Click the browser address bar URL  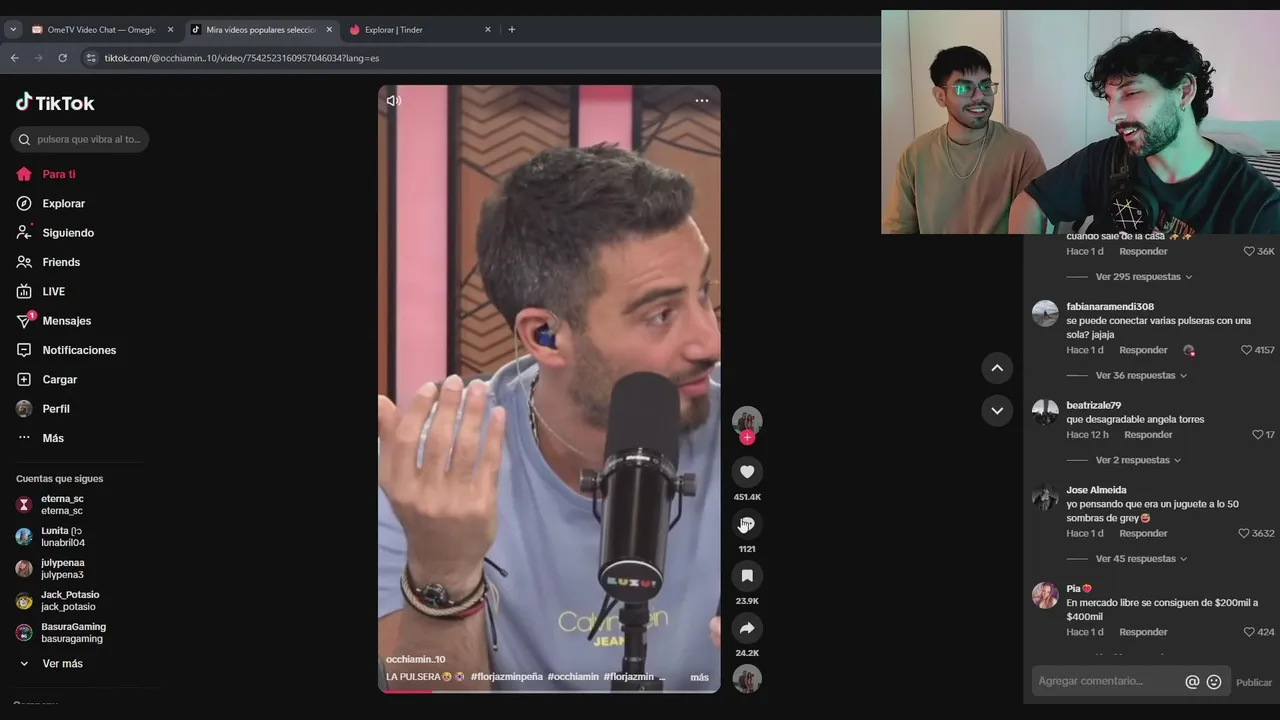click(241, 58)
